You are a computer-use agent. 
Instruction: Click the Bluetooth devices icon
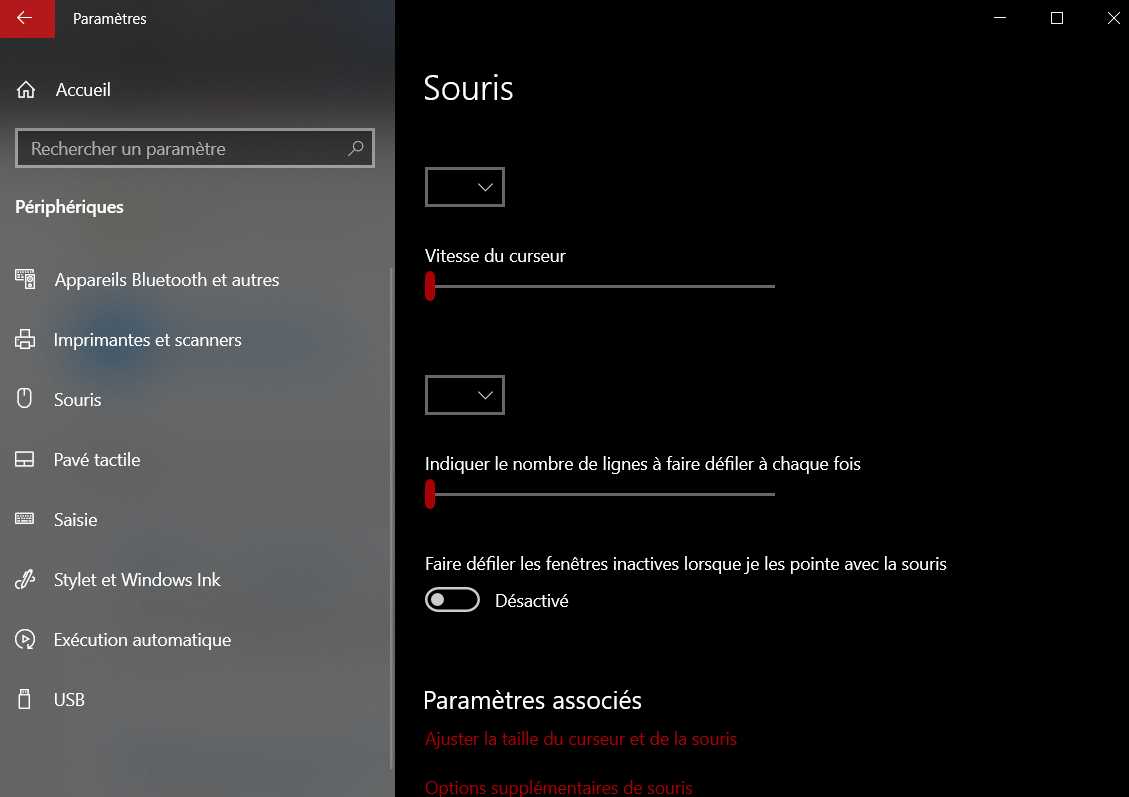pyautogui.click(x=25, y=279)
